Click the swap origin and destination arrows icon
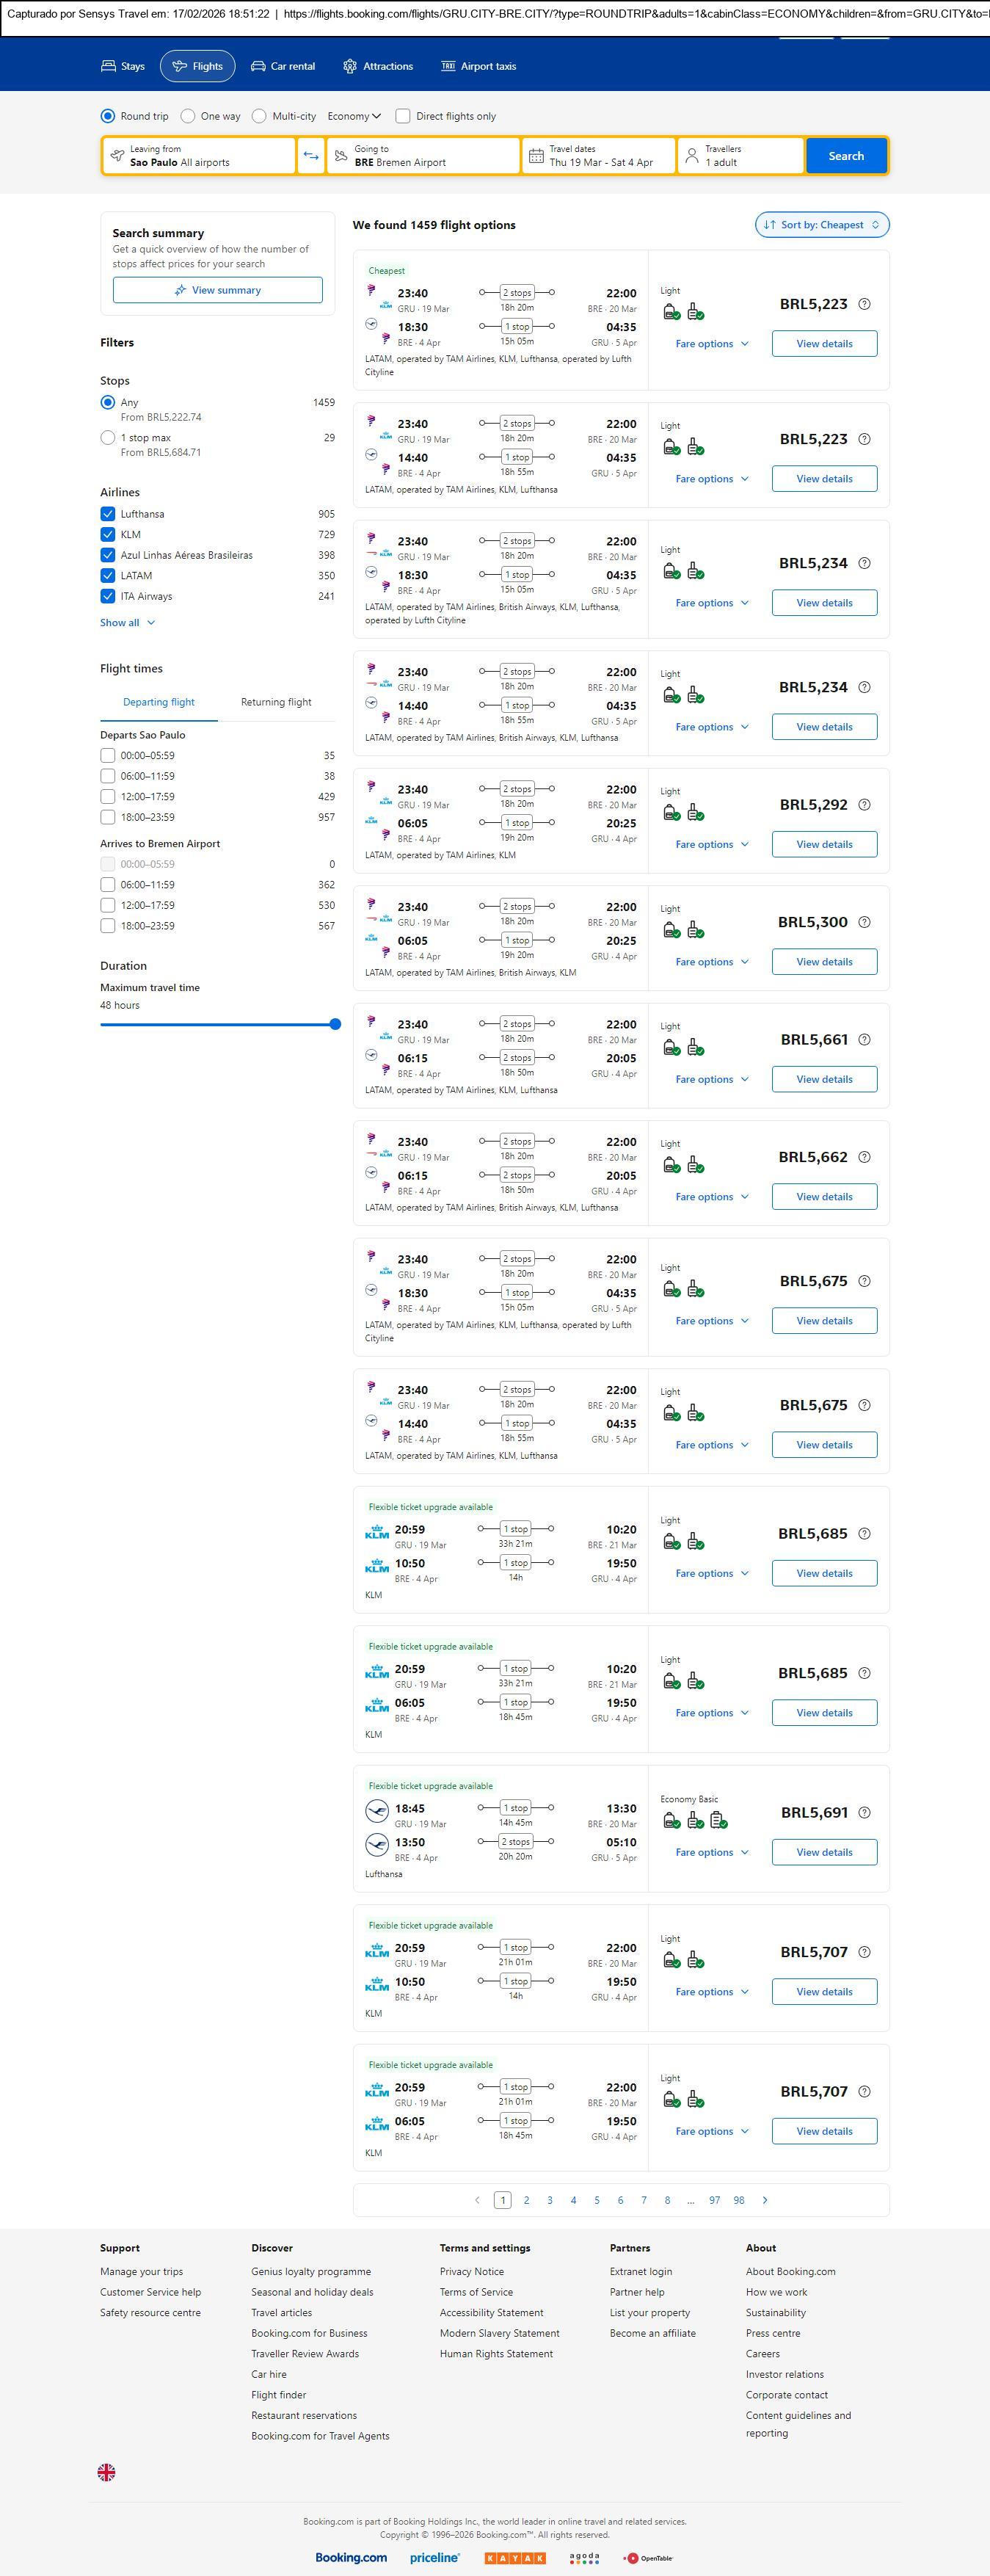 pyautogui.click(x=311, y=156)
